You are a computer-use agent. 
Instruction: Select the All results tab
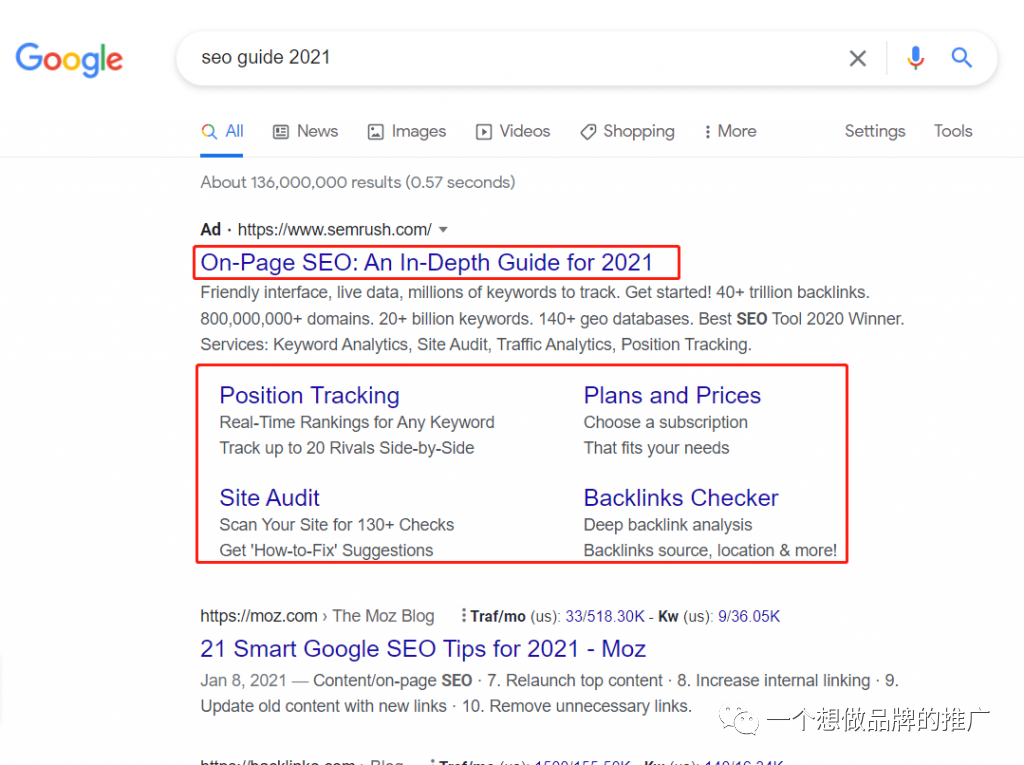222,131
